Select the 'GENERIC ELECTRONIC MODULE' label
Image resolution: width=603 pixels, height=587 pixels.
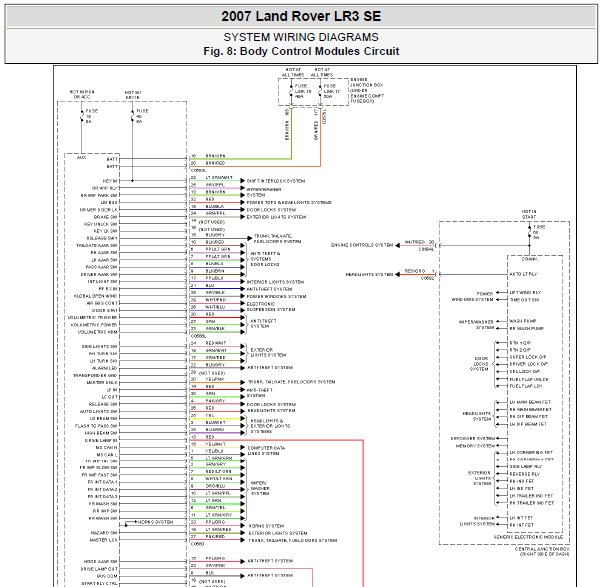528,537
